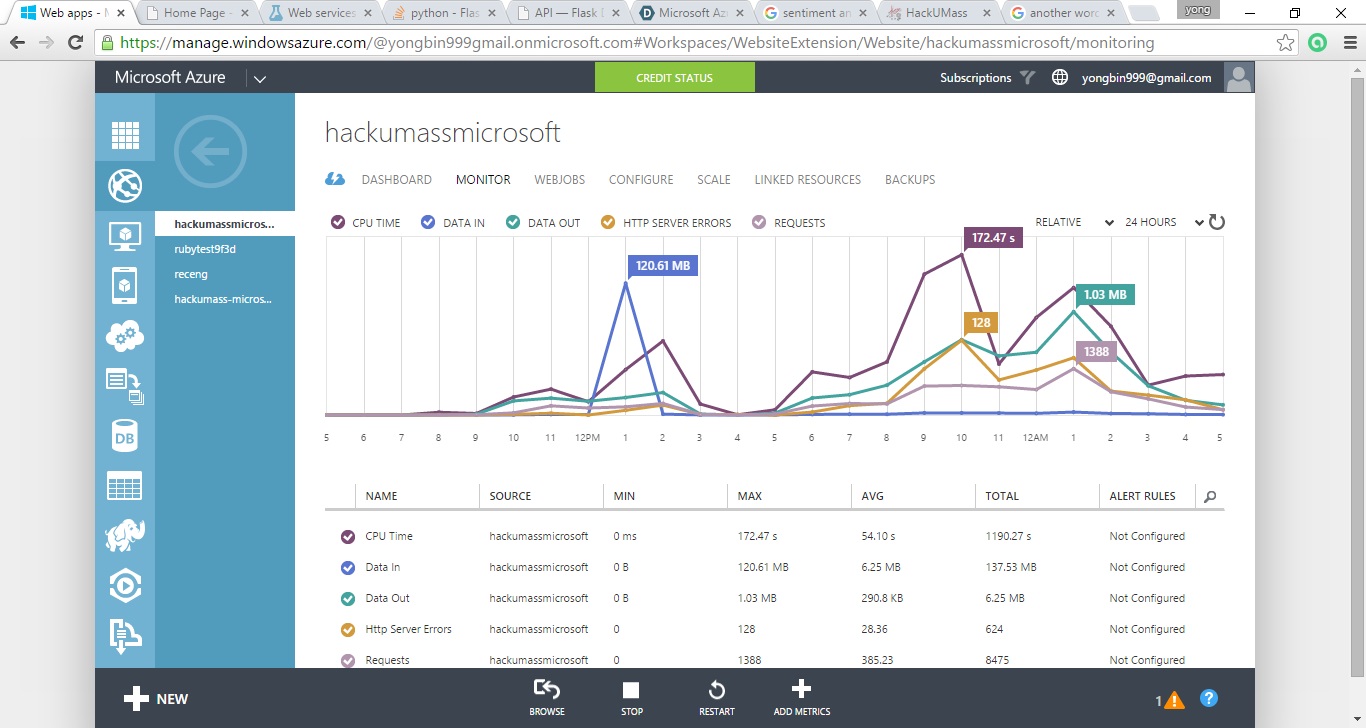
Task: Switch to the API — Flask browser tab
Action: tap(568, 13)
